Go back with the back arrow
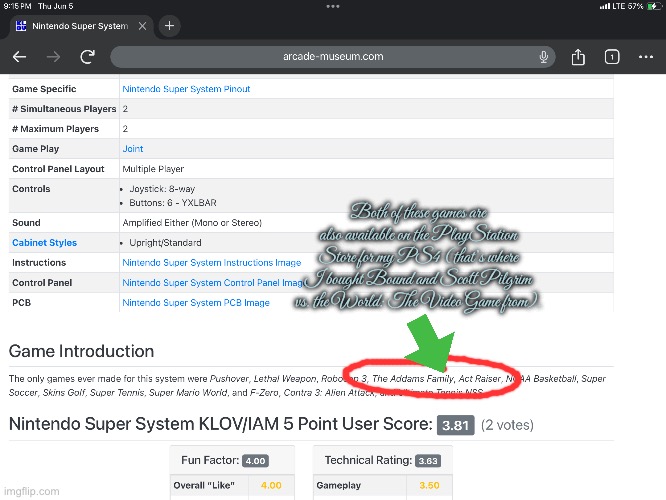This screenshot has height=500, width=666. click(20, 56)
